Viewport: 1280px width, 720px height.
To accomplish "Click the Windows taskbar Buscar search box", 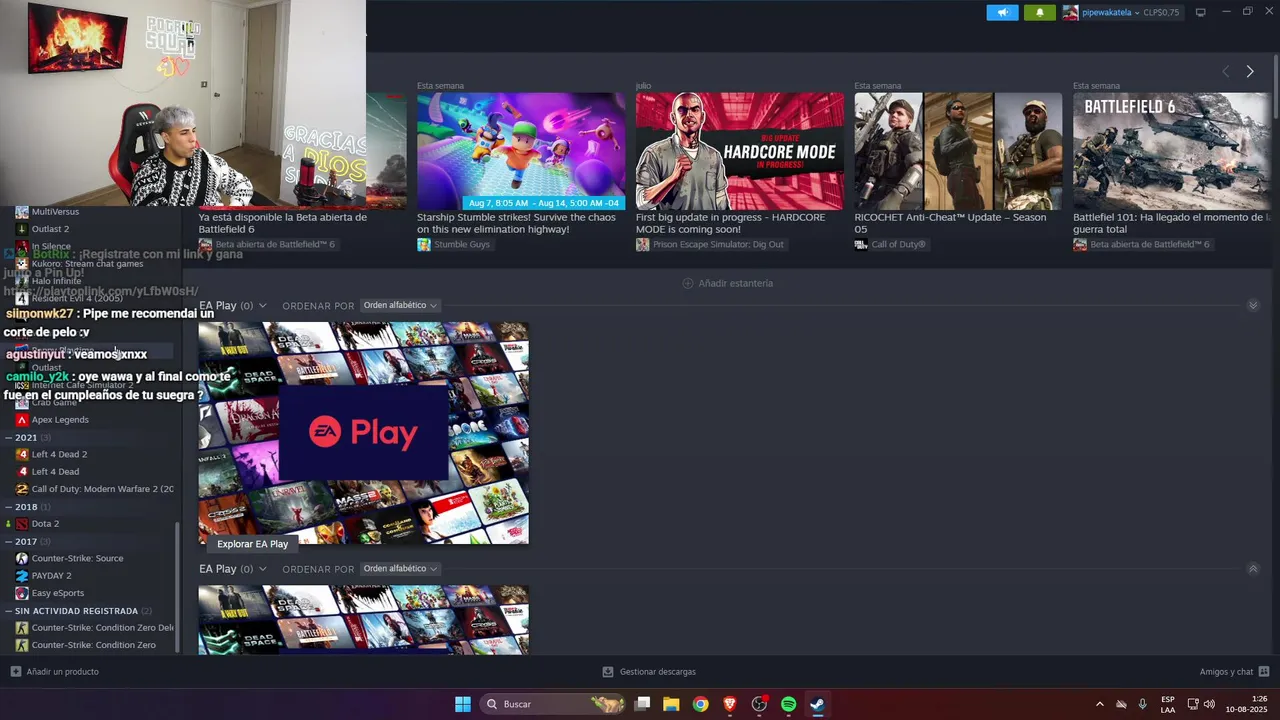I will 552,704.
